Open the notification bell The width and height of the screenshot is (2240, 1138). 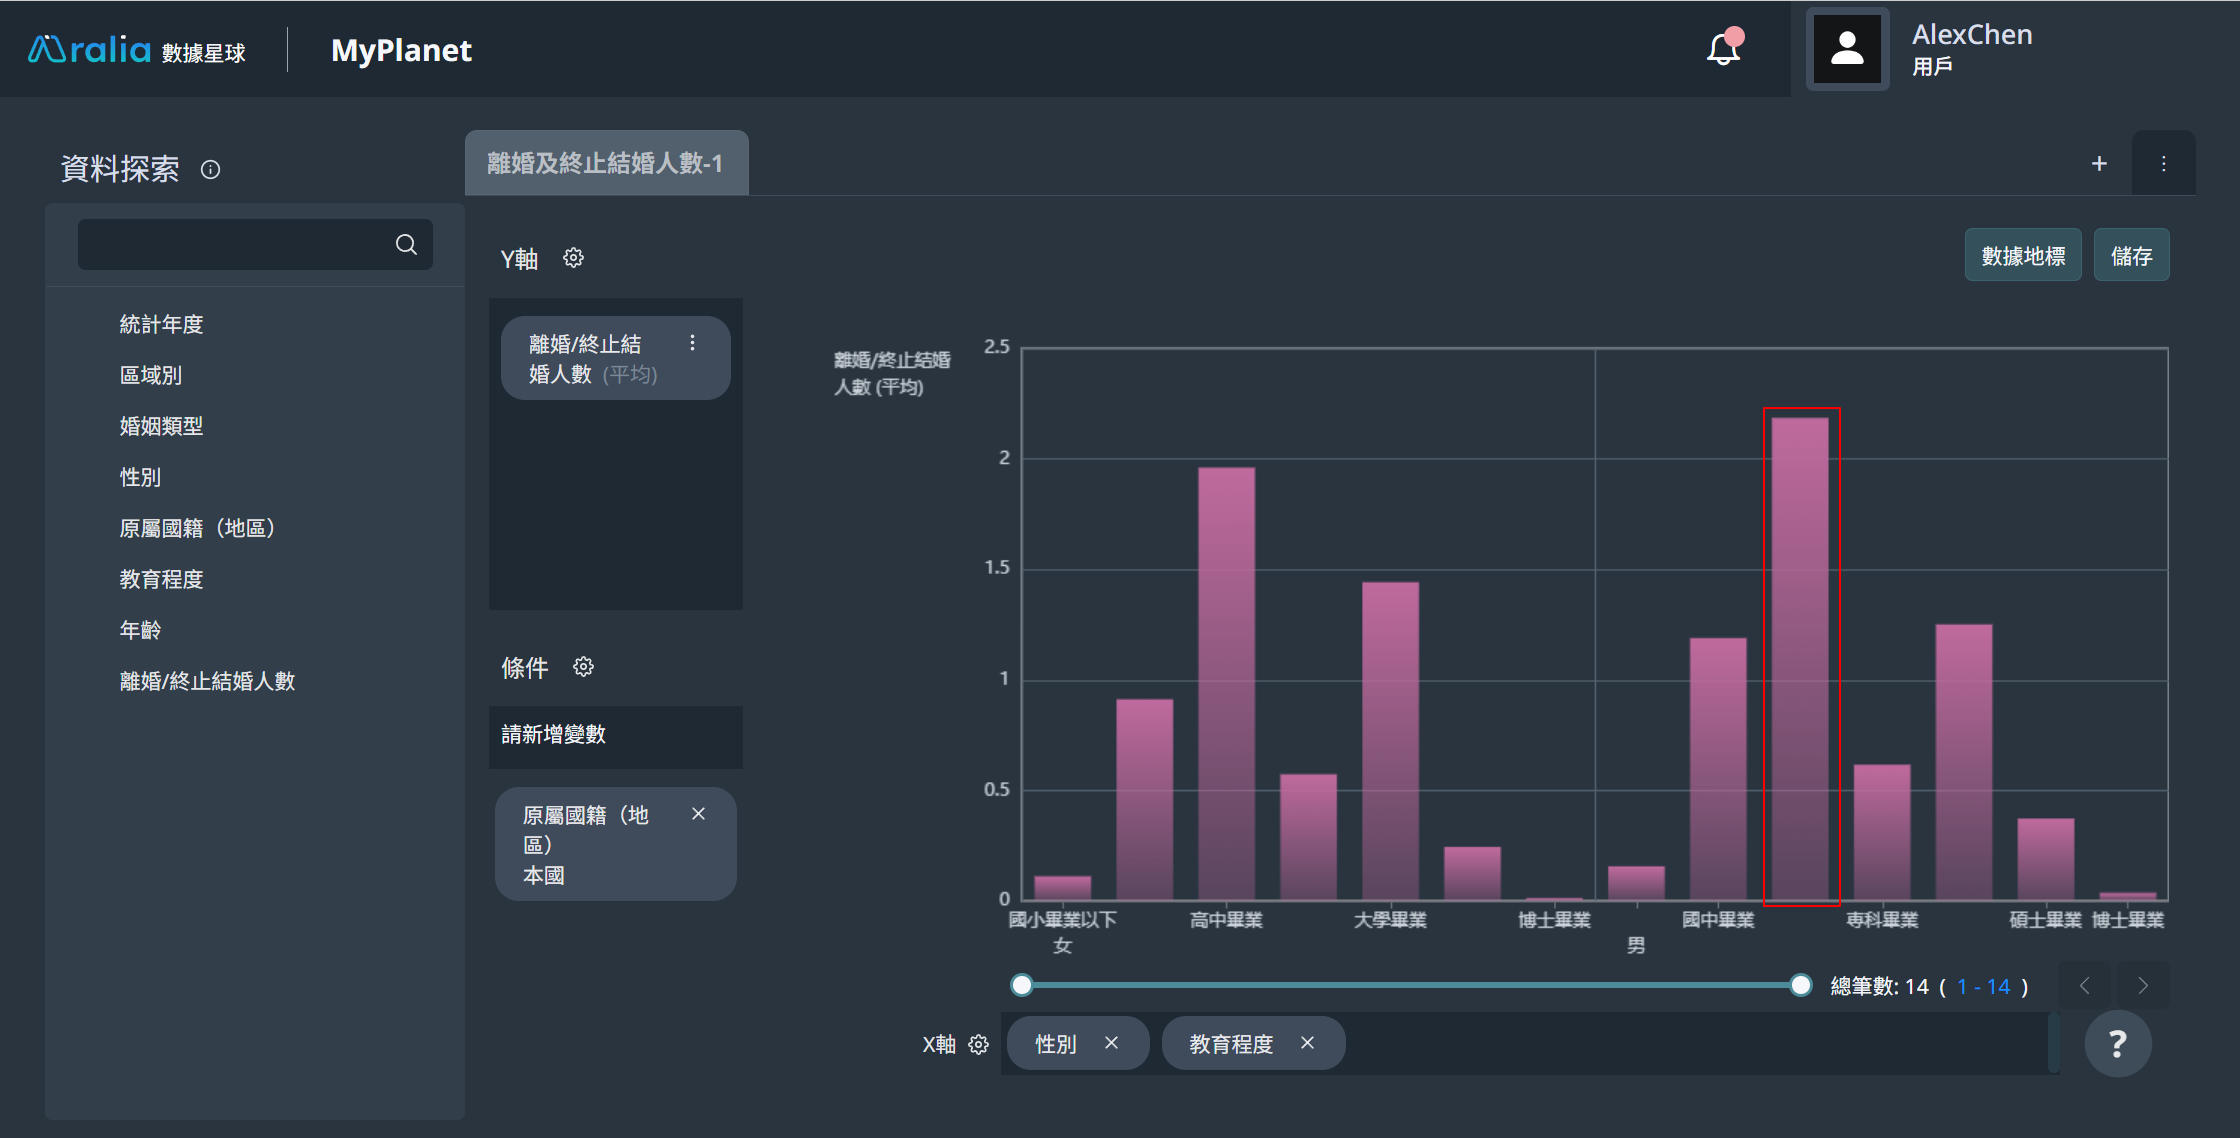click(x=1724, y=48)
